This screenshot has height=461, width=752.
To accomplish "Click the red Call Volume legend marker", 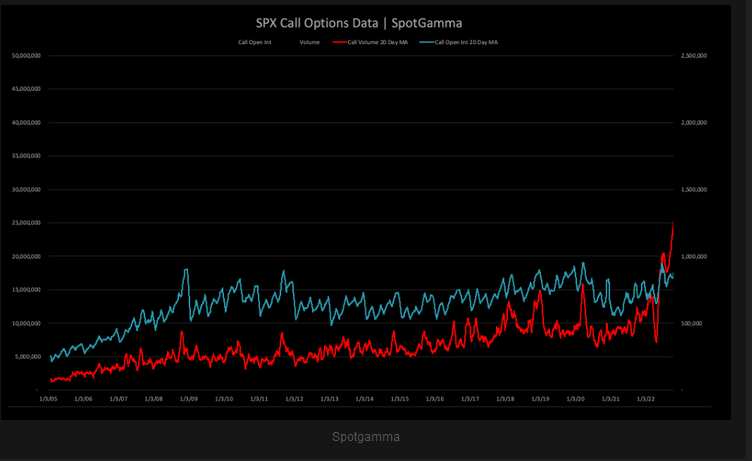I will coord(339,43).
